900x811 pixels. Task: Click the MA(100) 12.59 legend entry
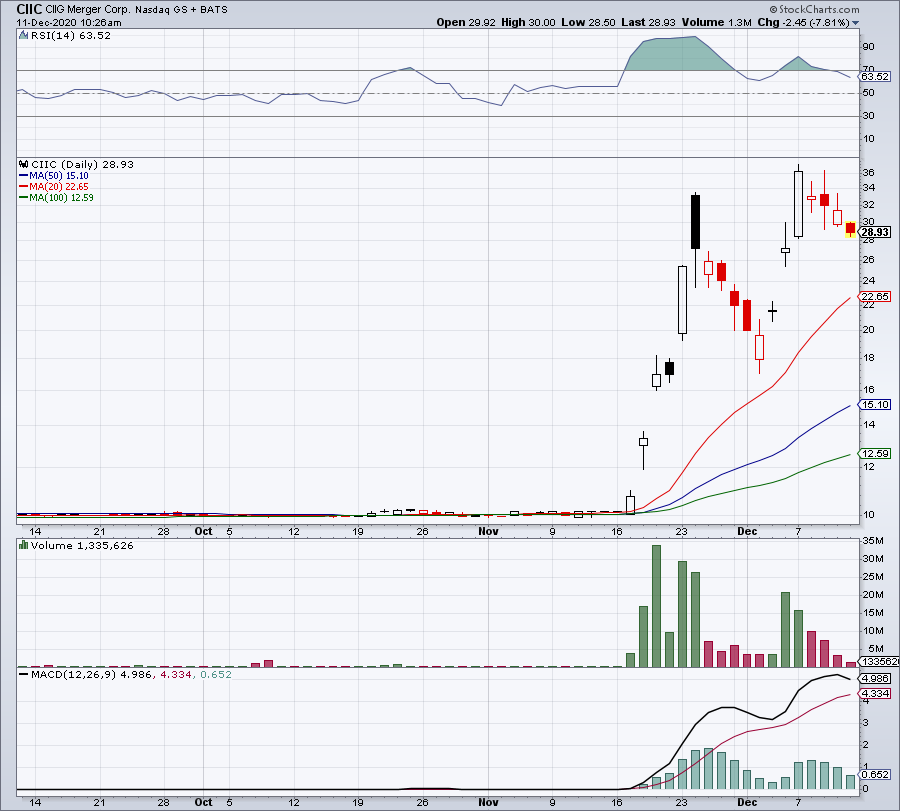(56, 198)
